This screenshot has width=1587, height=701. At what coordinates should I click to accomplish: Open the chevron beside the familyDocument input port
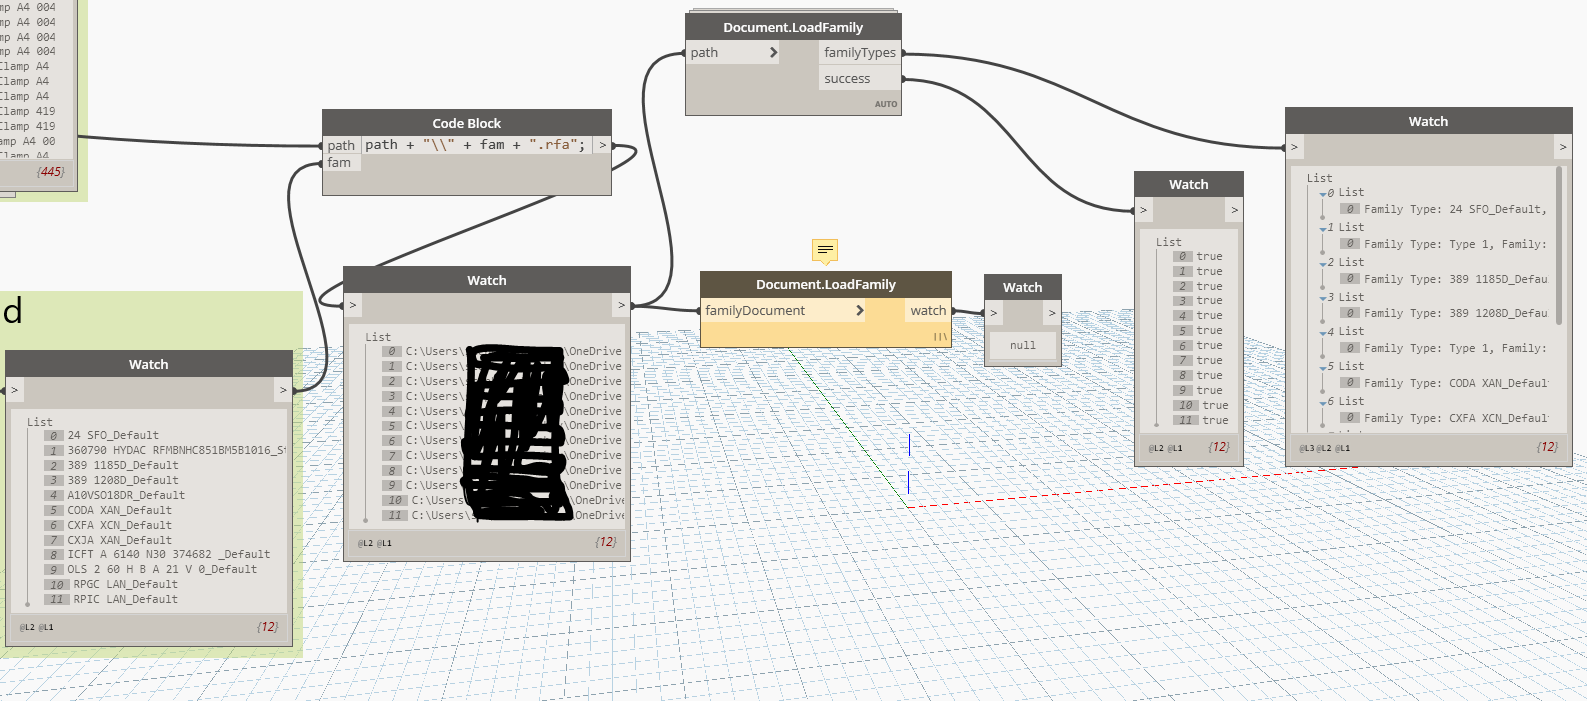(859, 311)
